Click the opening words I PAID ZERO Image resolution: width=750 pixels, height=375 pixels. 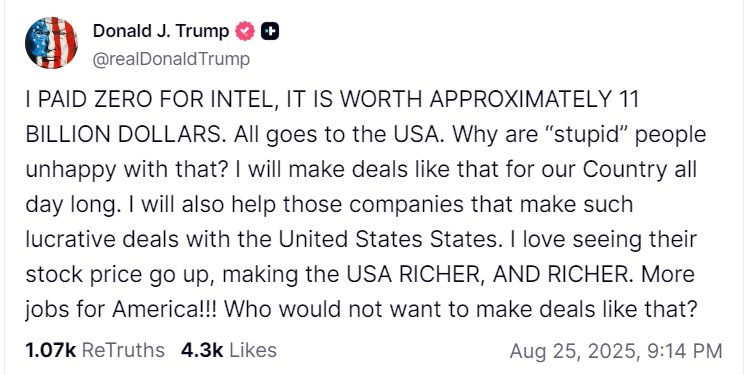[88, 100]
